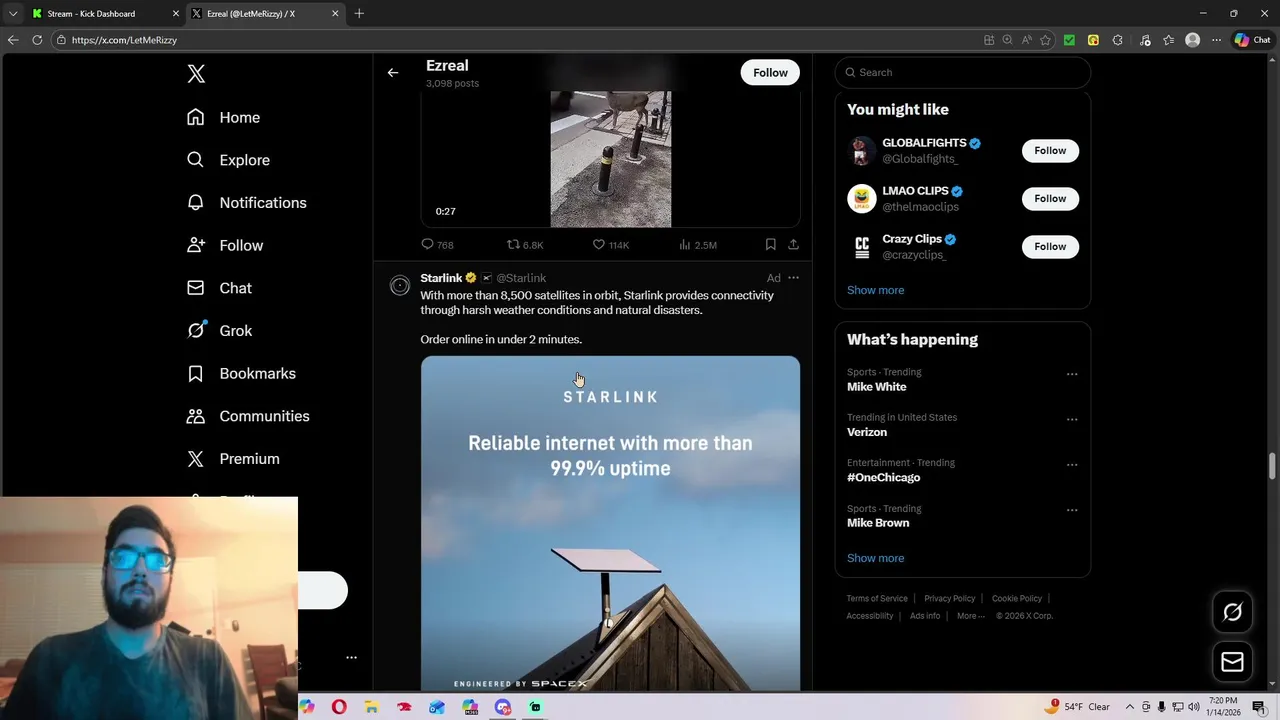The height and width of the screenshot is (720, 1280).
Task: Open the Terms of Service link
Action: 877,598
